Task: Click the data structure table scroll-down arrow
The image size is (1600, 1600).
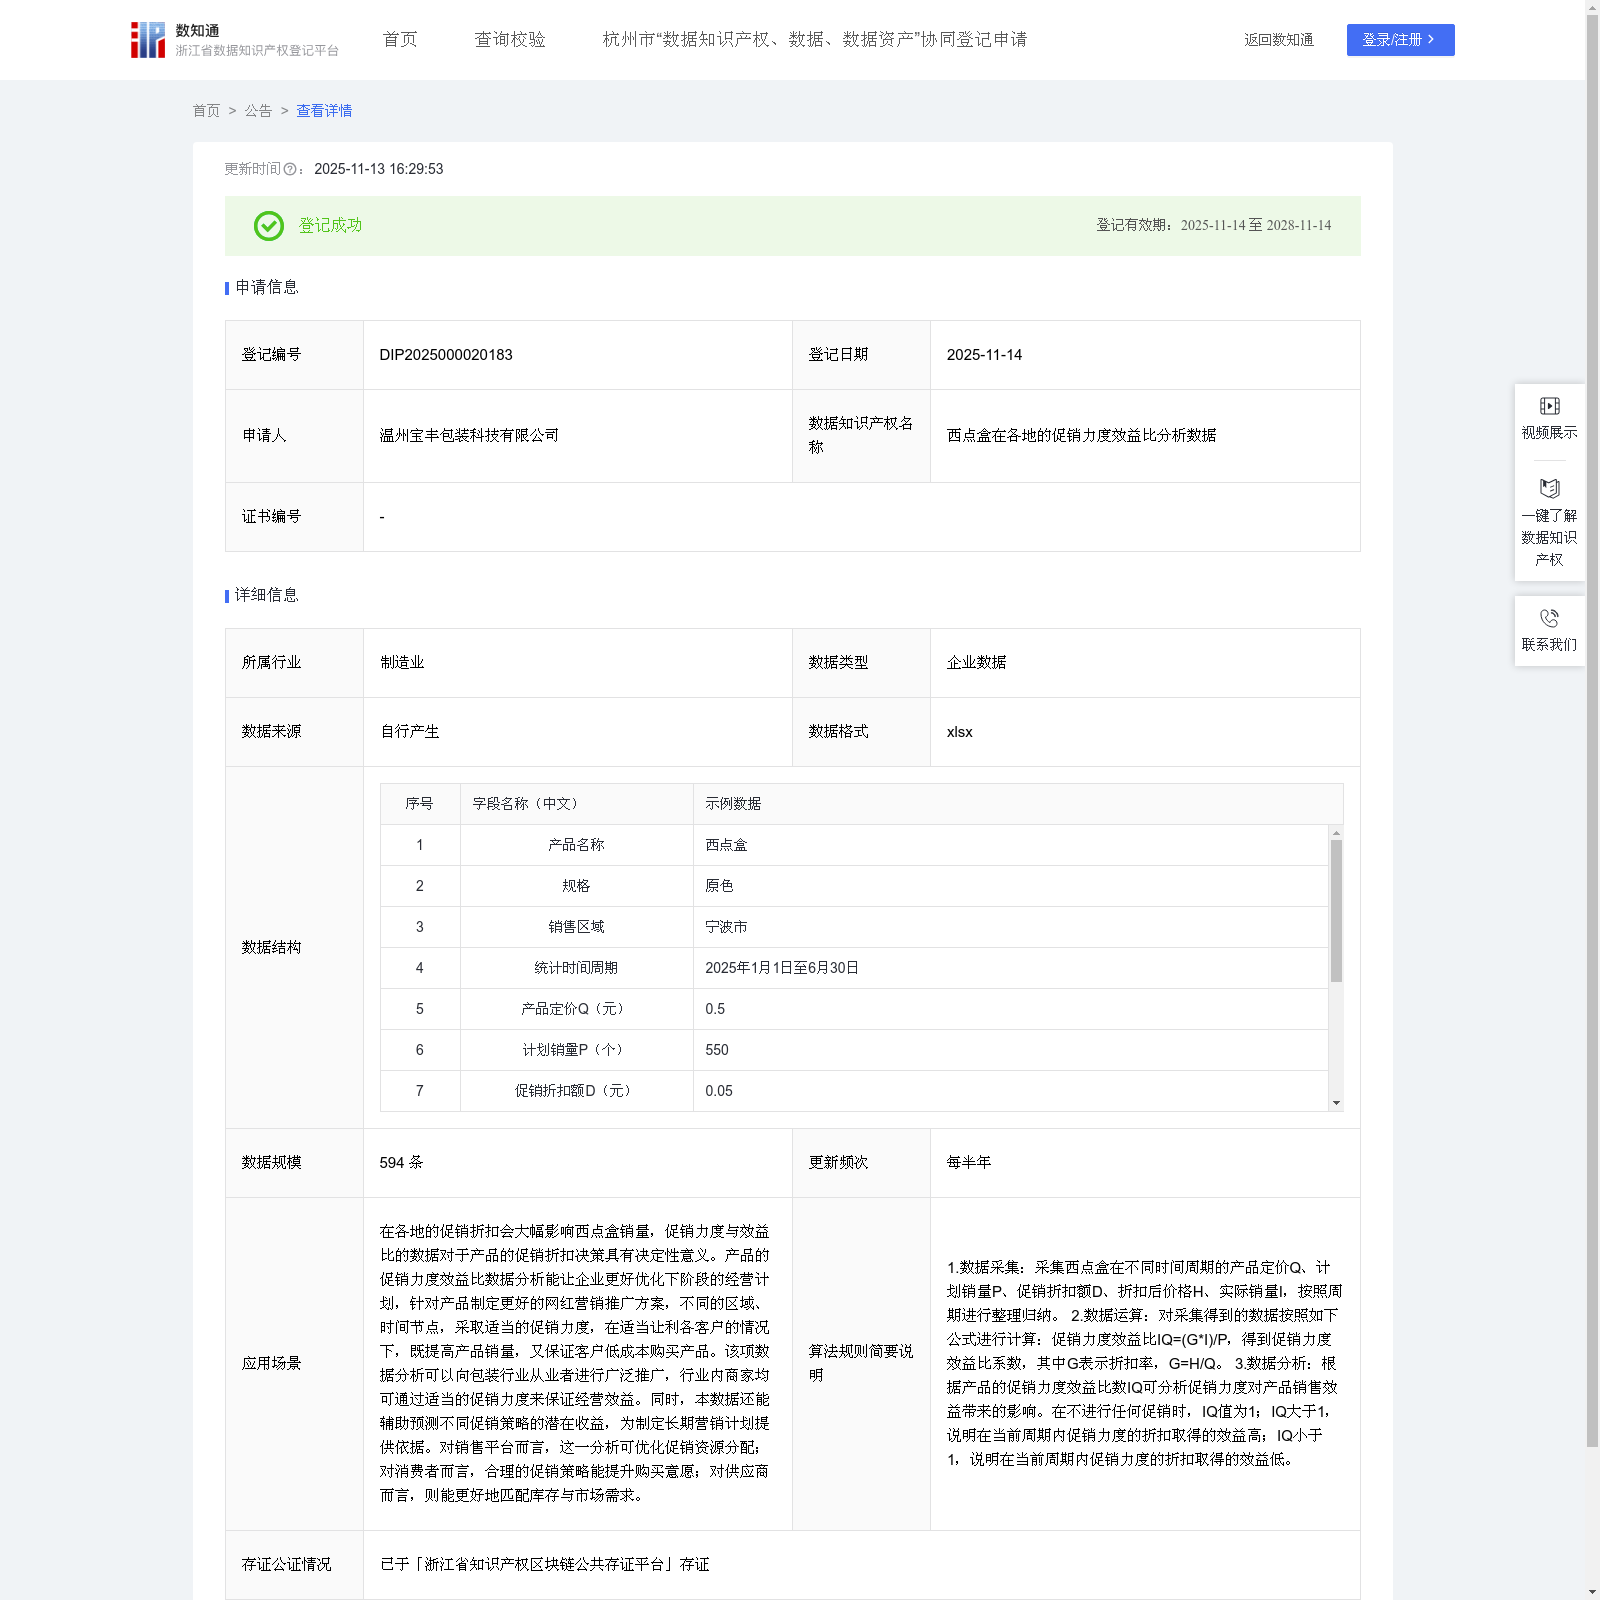Action: (x=1336, y=1103)
